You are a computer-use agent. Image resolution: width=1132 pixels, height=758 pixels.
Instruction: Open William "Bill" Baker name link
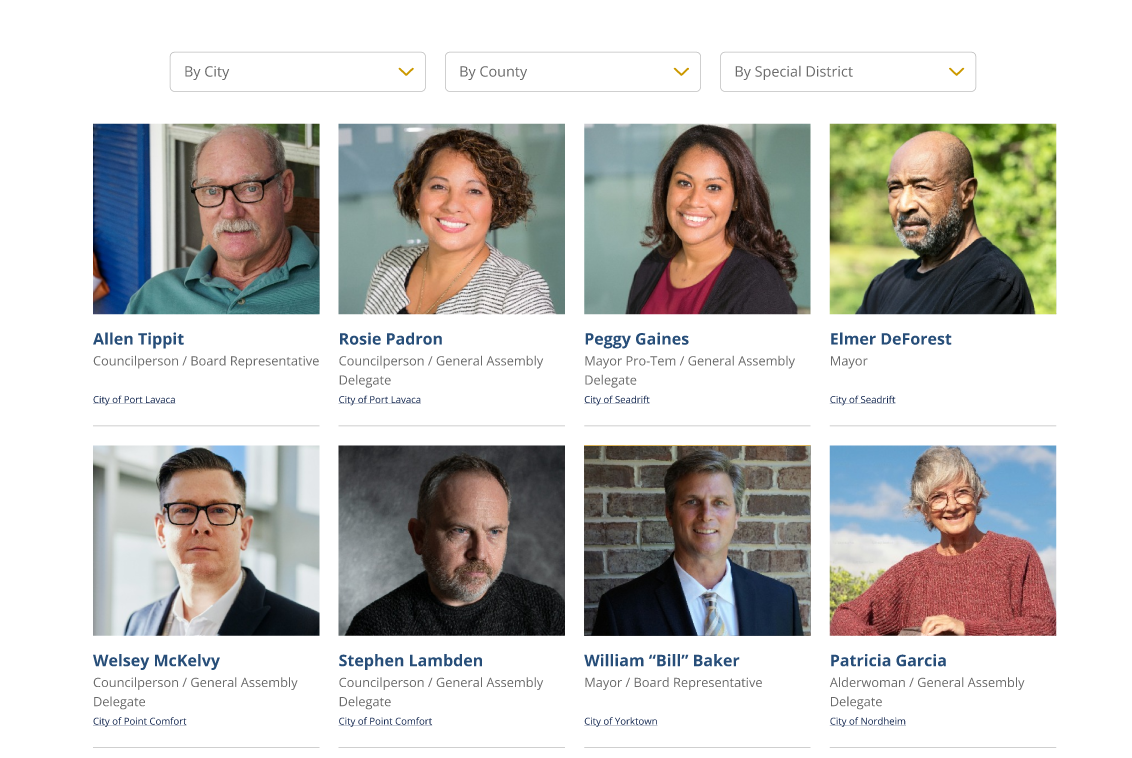pos(661,661)
